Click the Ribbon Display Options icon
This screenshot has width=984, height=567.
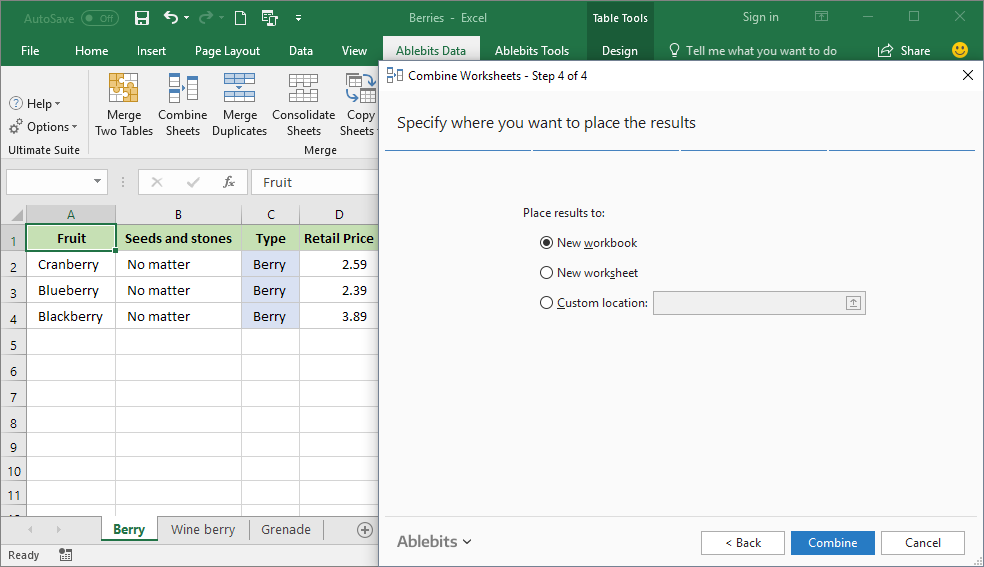[x=821, y=17]
